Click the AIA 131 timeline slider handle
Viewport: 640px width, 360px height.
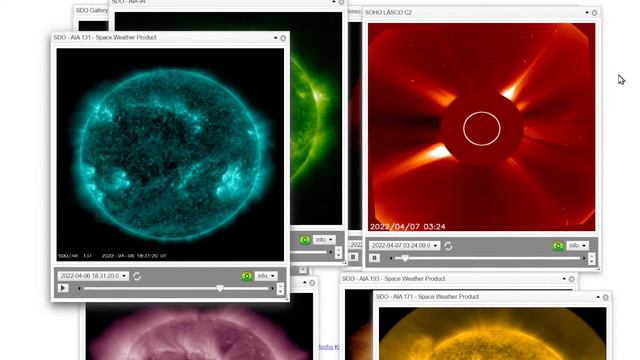[x=220, y=289]
